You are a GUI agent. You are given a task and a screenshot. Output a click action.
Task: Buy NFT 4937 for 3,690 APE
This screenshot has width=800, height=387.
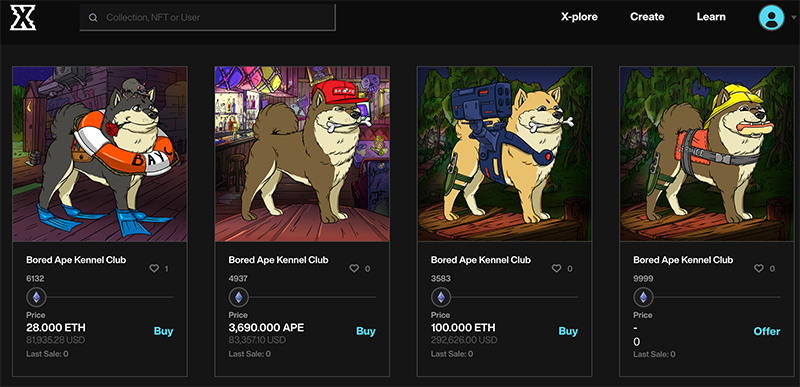pyautogui.click(x=366, y=331)
